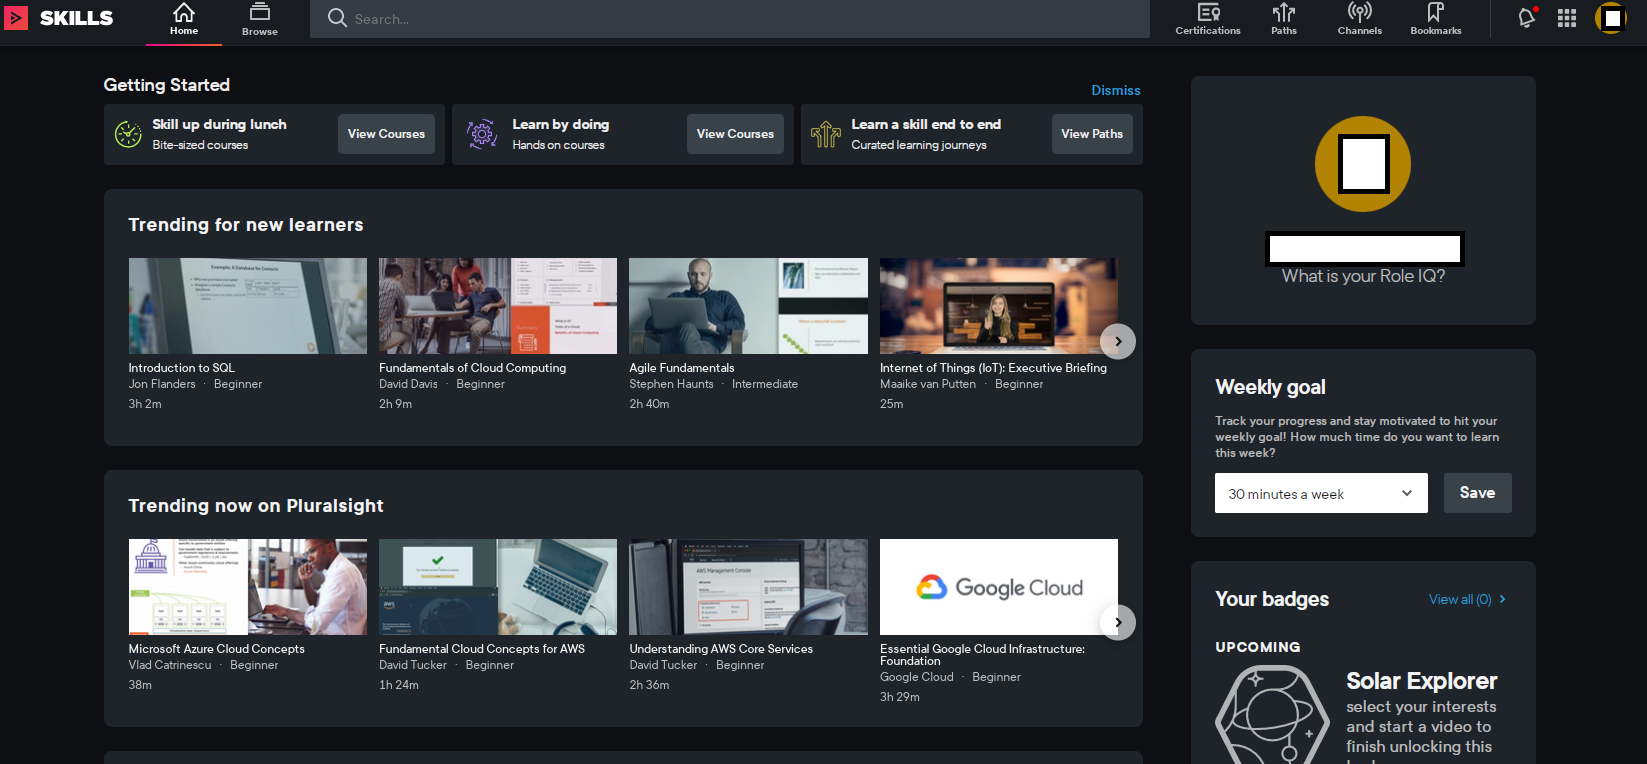Click the View Paths button

1092,134
